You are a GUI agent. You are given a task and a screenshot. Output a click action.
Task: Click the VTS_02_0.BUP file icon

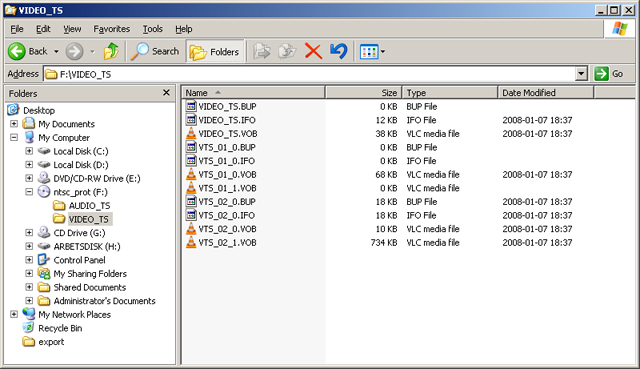191,202
